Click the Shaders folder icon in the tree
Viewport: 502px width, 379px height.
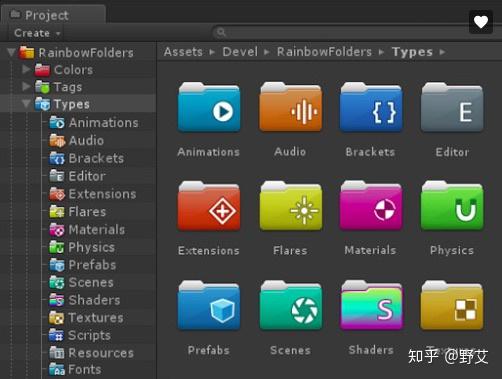coord(57,300)
